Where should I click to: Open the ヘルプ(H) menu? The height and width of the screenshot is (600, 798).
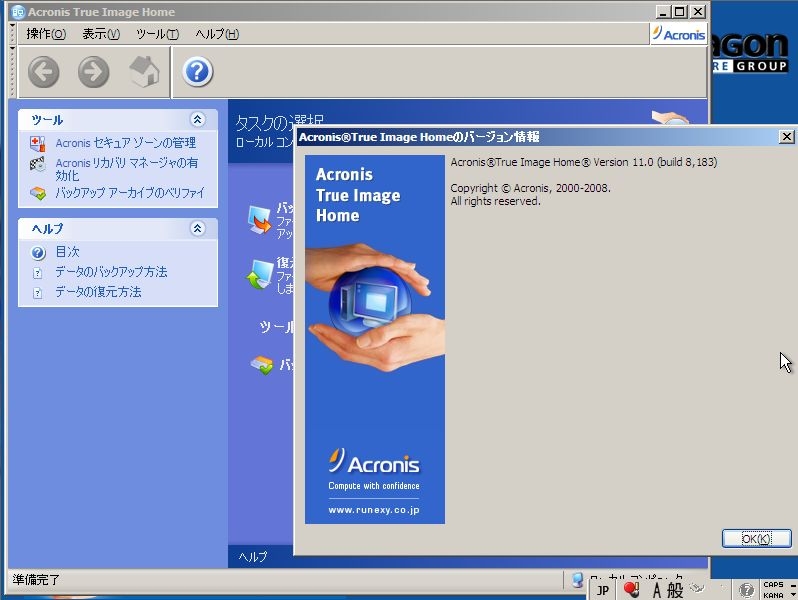(x=217, y=34)
